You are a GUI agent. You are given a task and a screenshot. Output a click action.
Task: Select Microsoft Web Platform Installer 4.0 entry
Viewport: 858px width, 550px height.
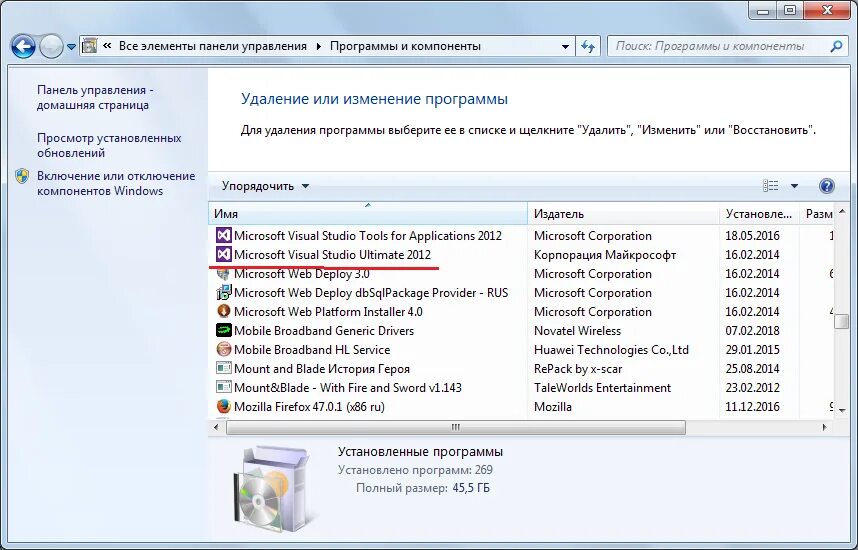(328, 311)
